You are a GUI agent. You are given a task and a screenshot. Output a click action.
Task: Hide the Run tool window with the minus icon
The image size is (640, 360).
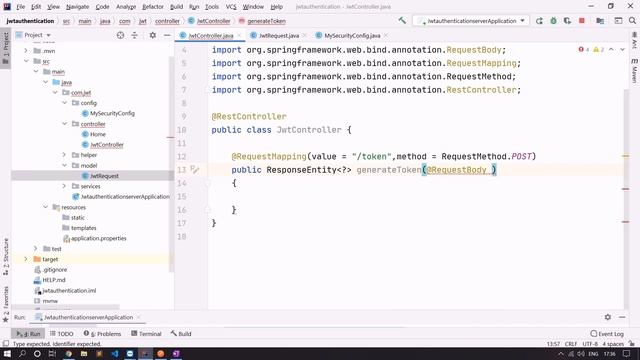(622, 317)
